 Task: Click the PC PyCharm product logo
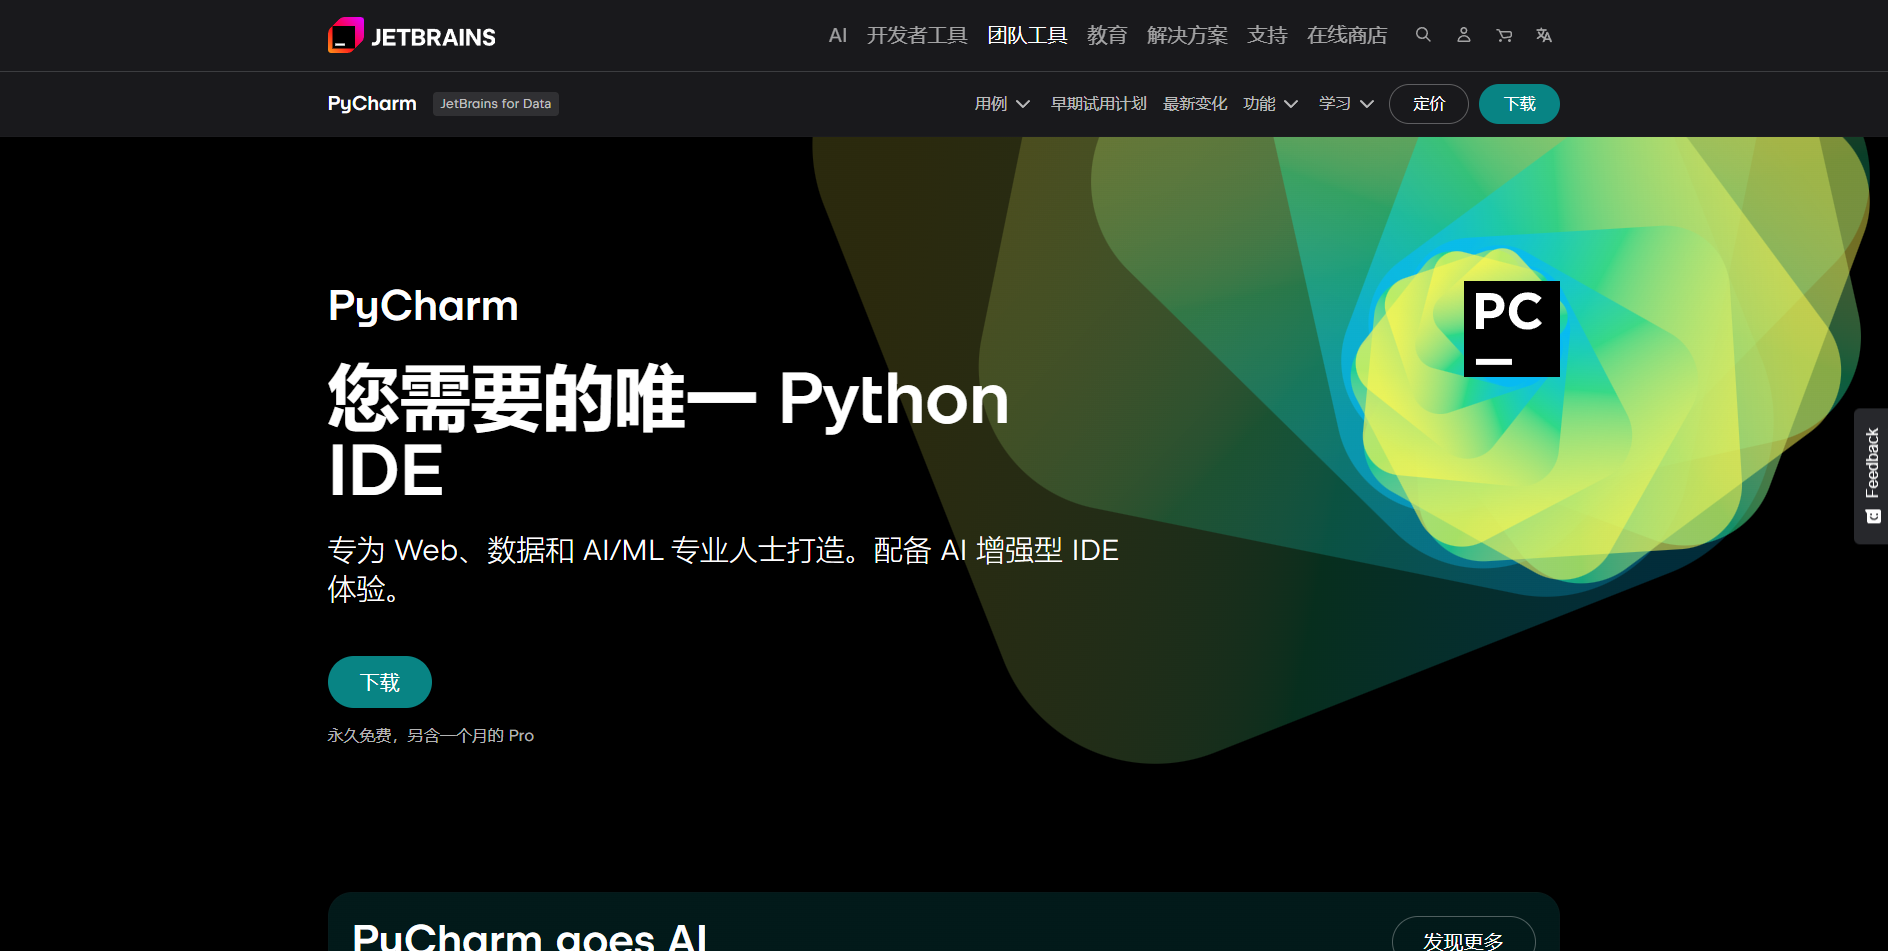click(x=1512, y=329)
